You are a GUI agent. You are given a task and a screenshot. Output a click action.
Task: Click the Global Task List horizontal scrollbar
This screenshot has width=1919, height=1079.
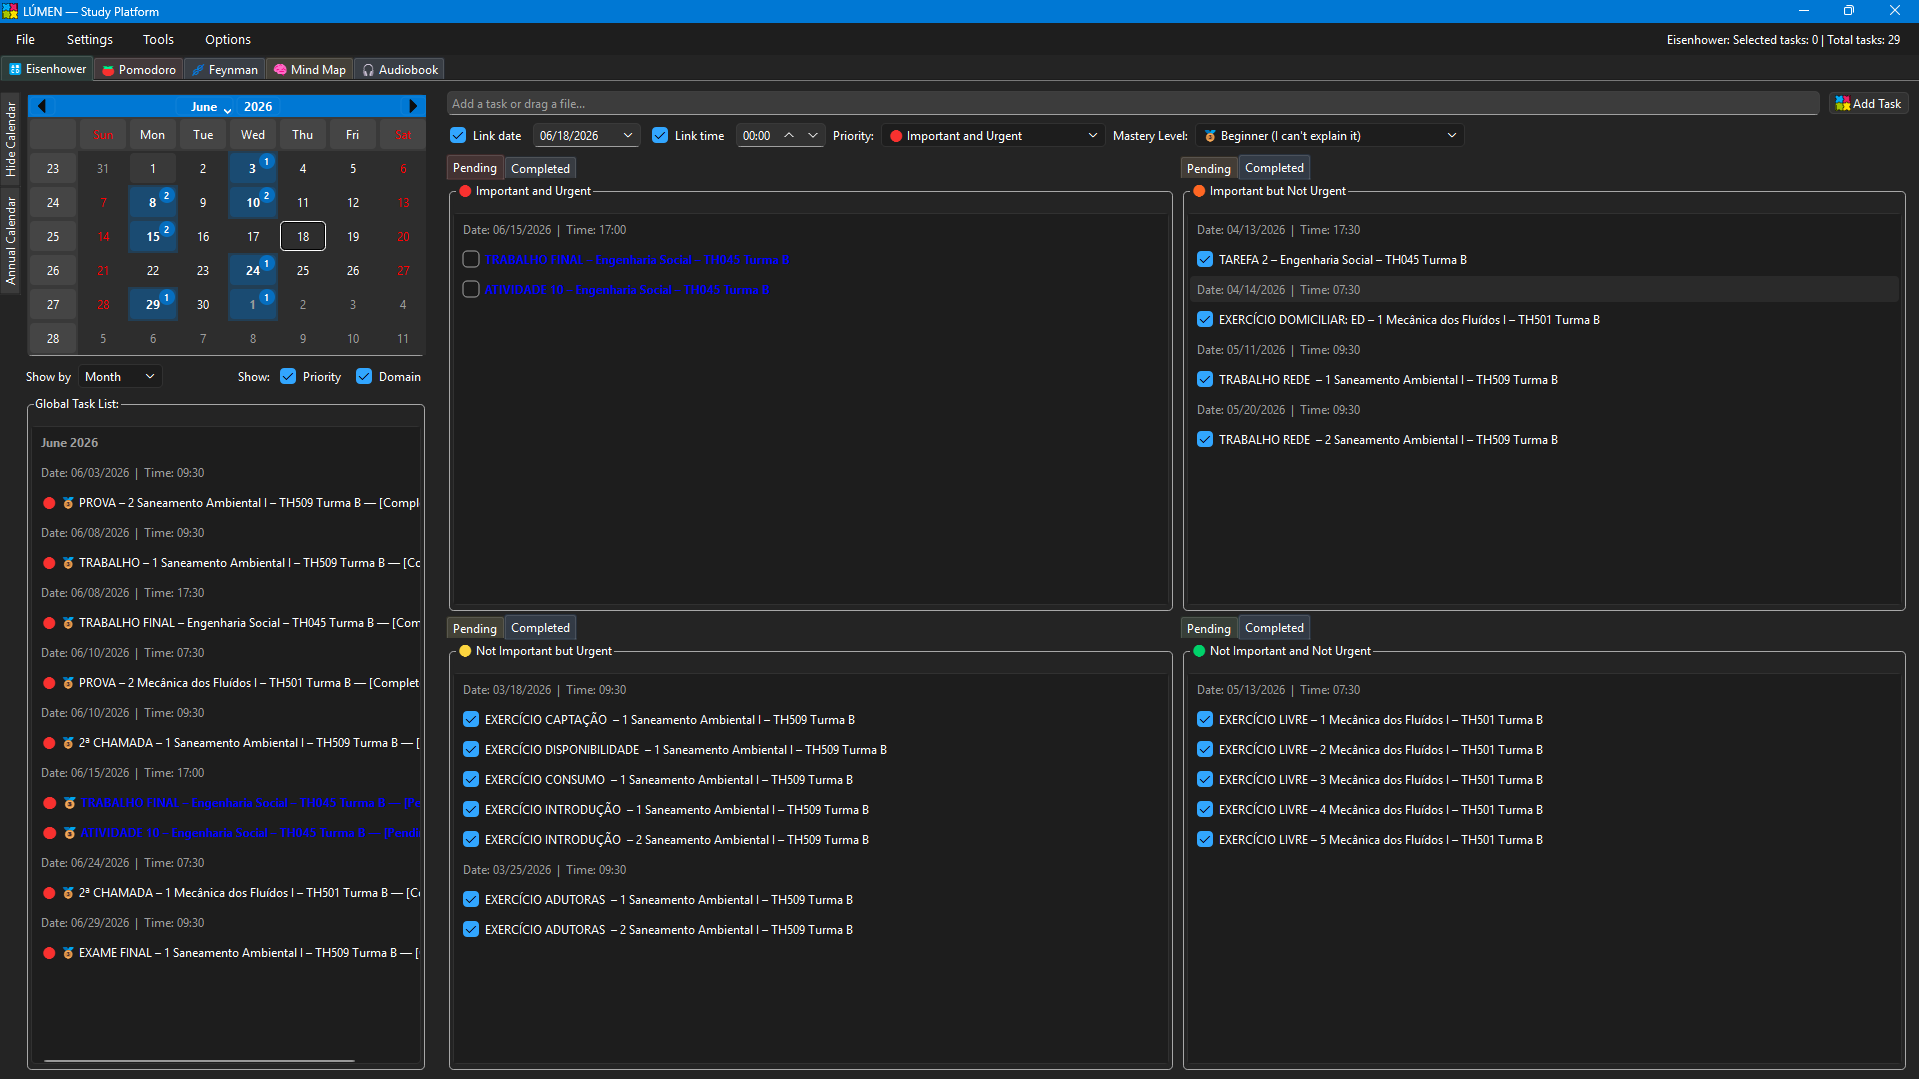click(199, 1061)
